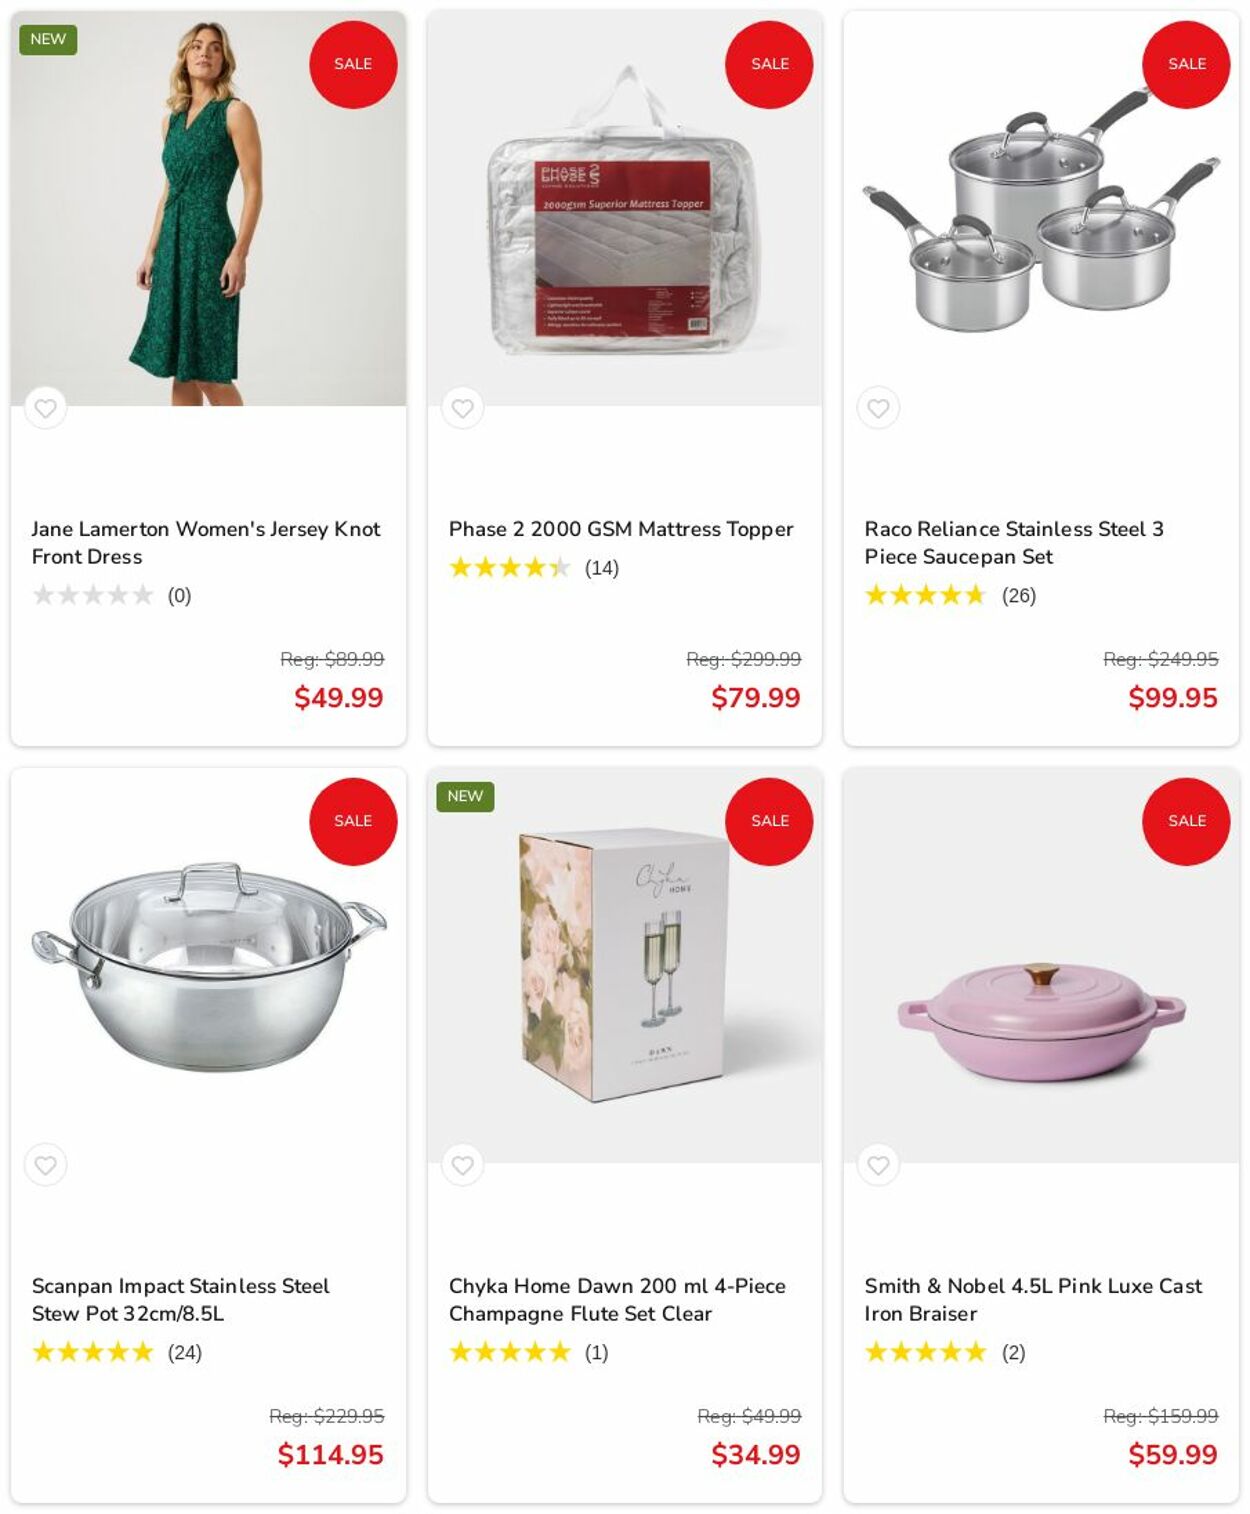View star rating on Raco Saucepan Set
1250x1514 pixels.
tap(925, 596)
